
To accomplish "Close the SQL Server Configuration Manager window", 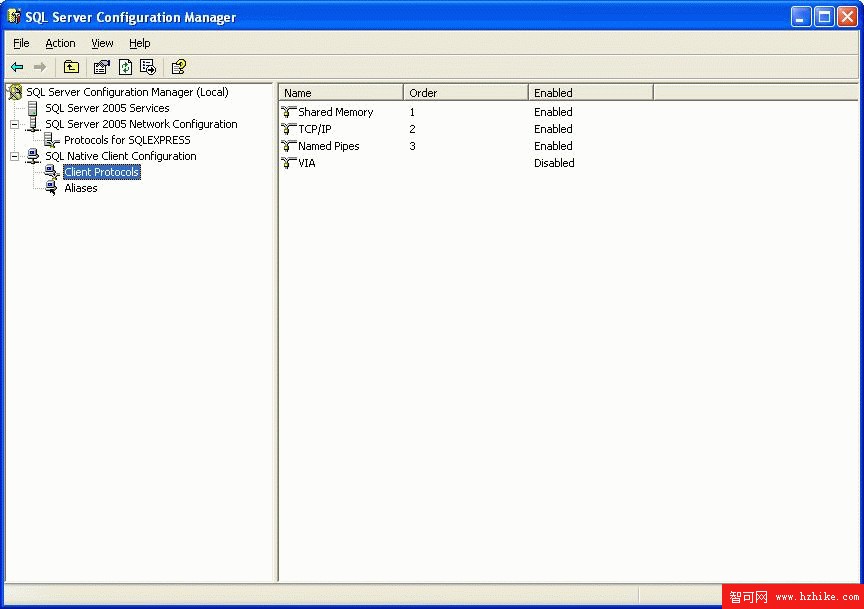I will 847,17.
